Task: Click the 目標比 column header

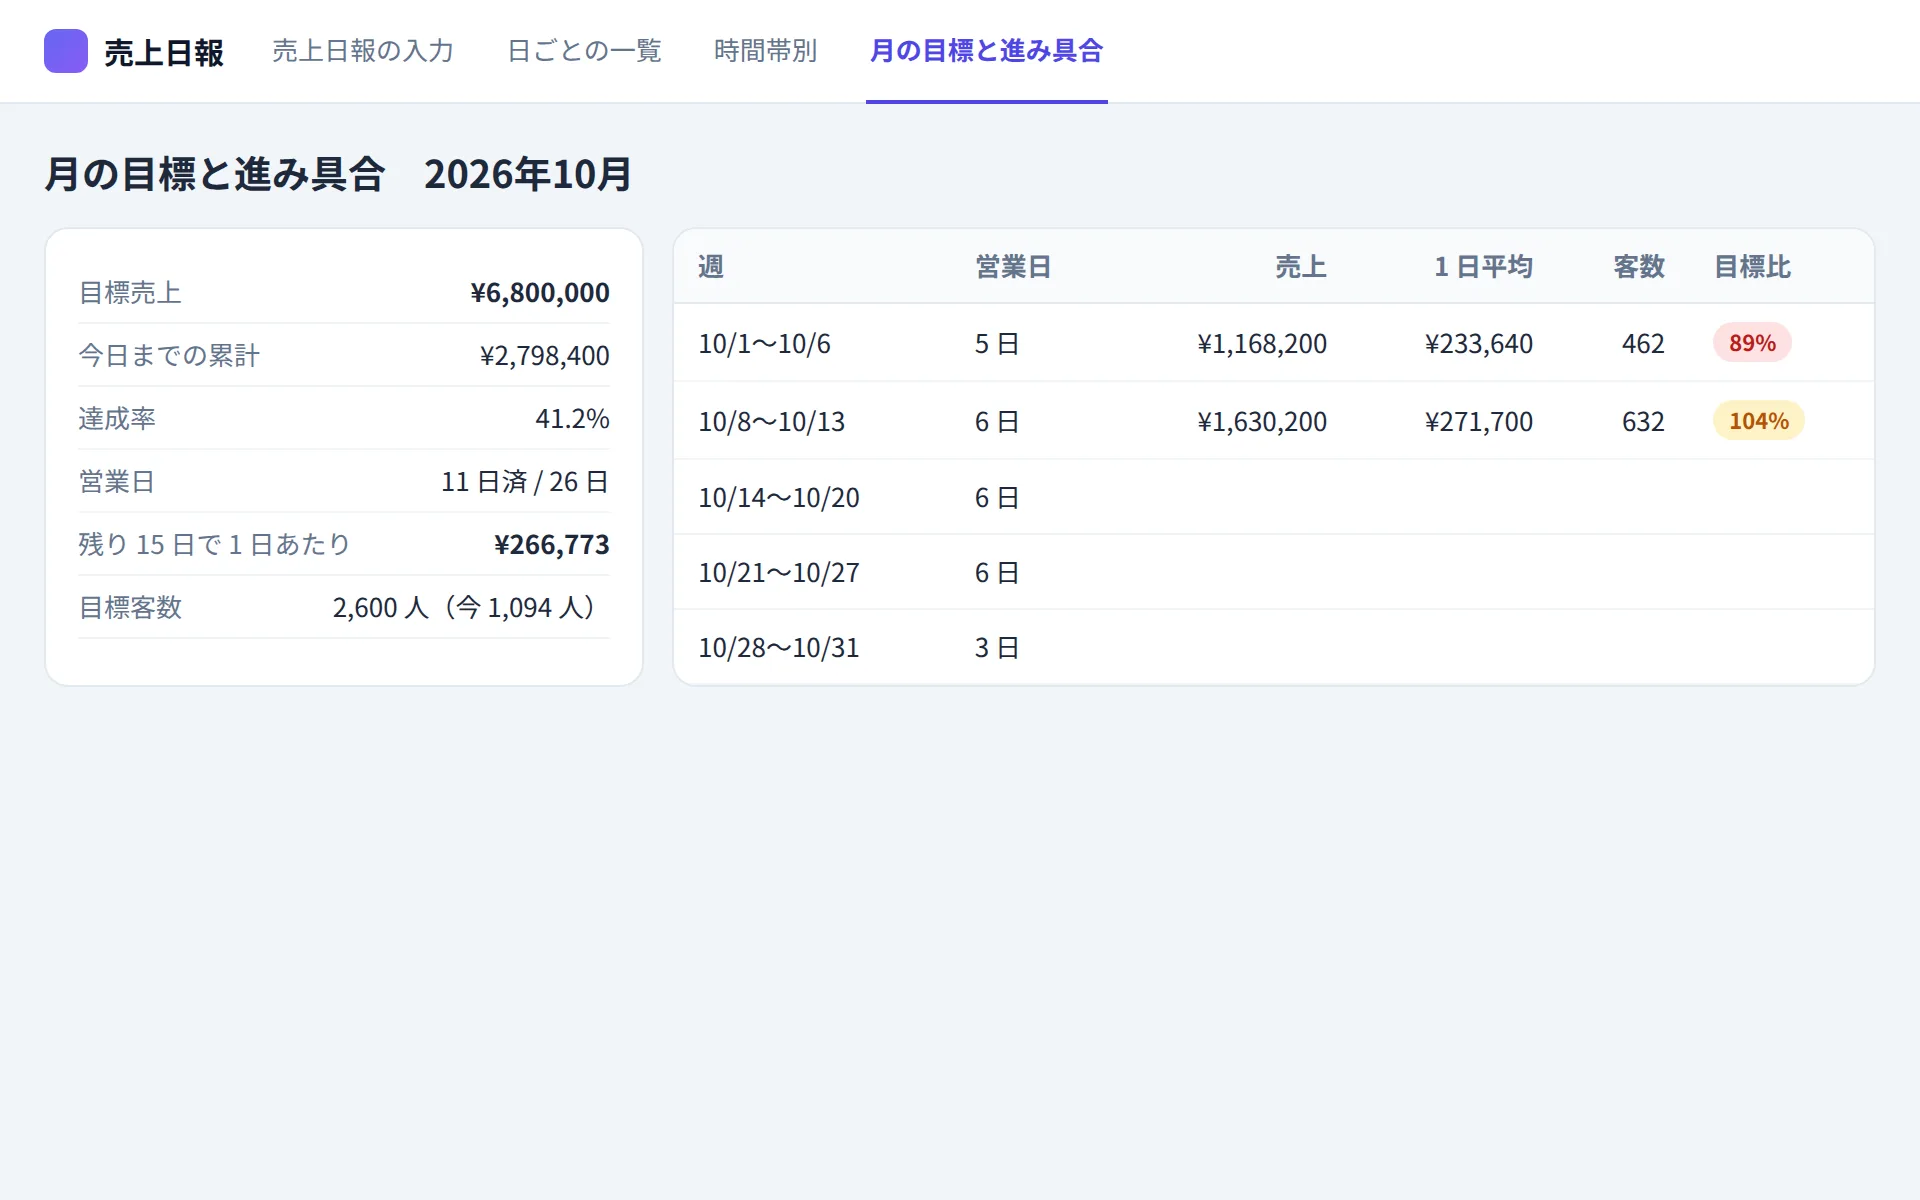Action: (x=1752, y=267)
